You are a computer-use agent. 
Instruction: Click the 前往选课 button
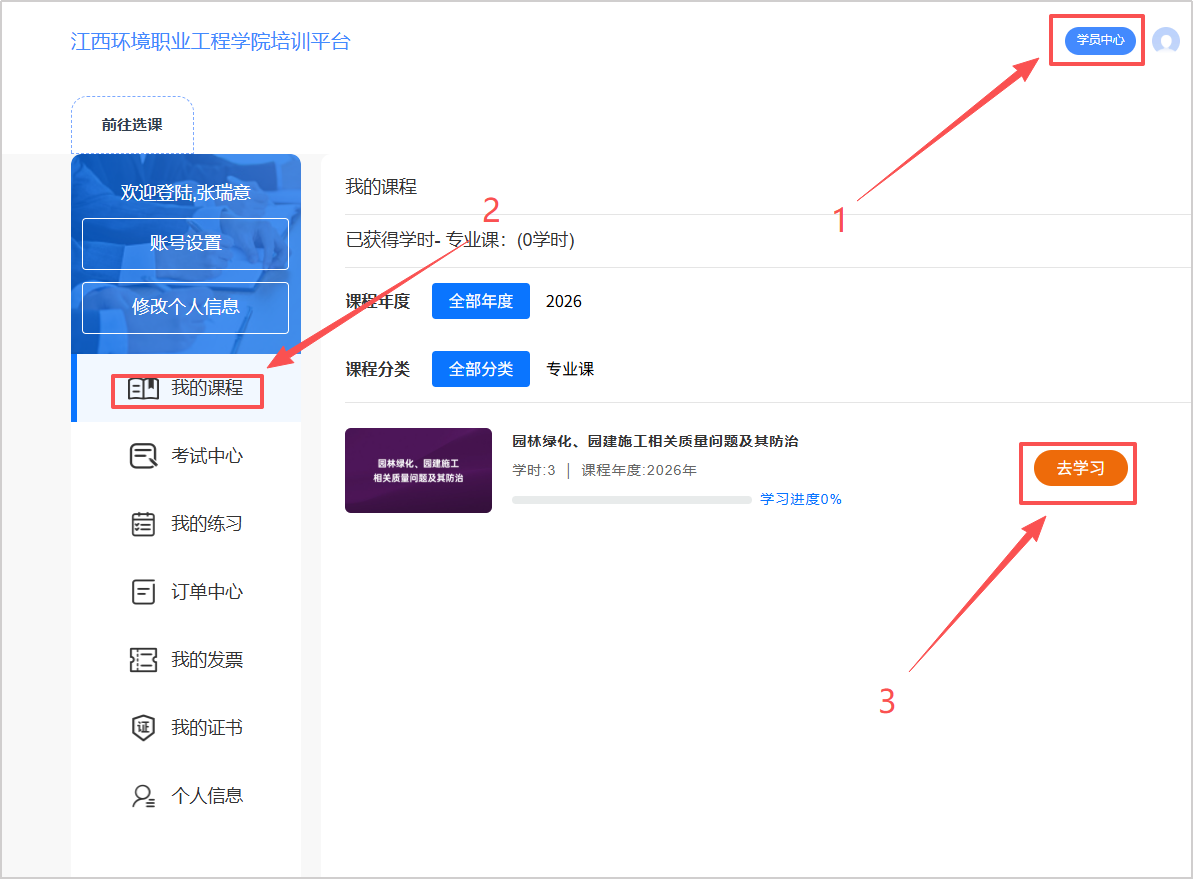[x=132, y=125]
